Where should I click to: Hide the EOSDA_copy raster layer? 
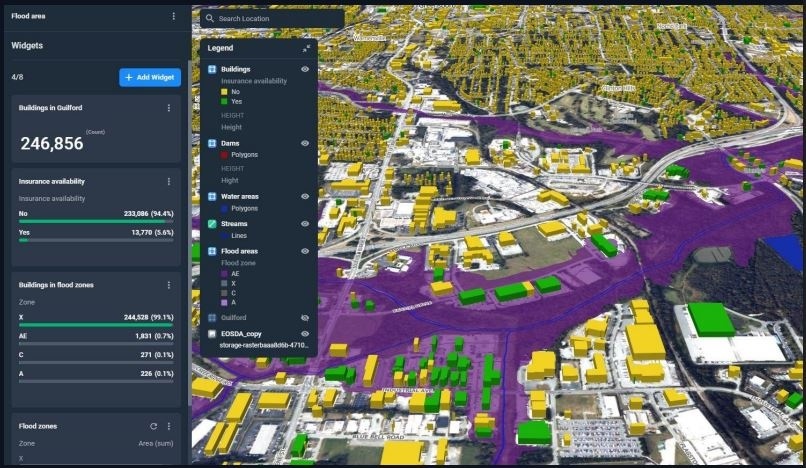(x=305, y=334)
